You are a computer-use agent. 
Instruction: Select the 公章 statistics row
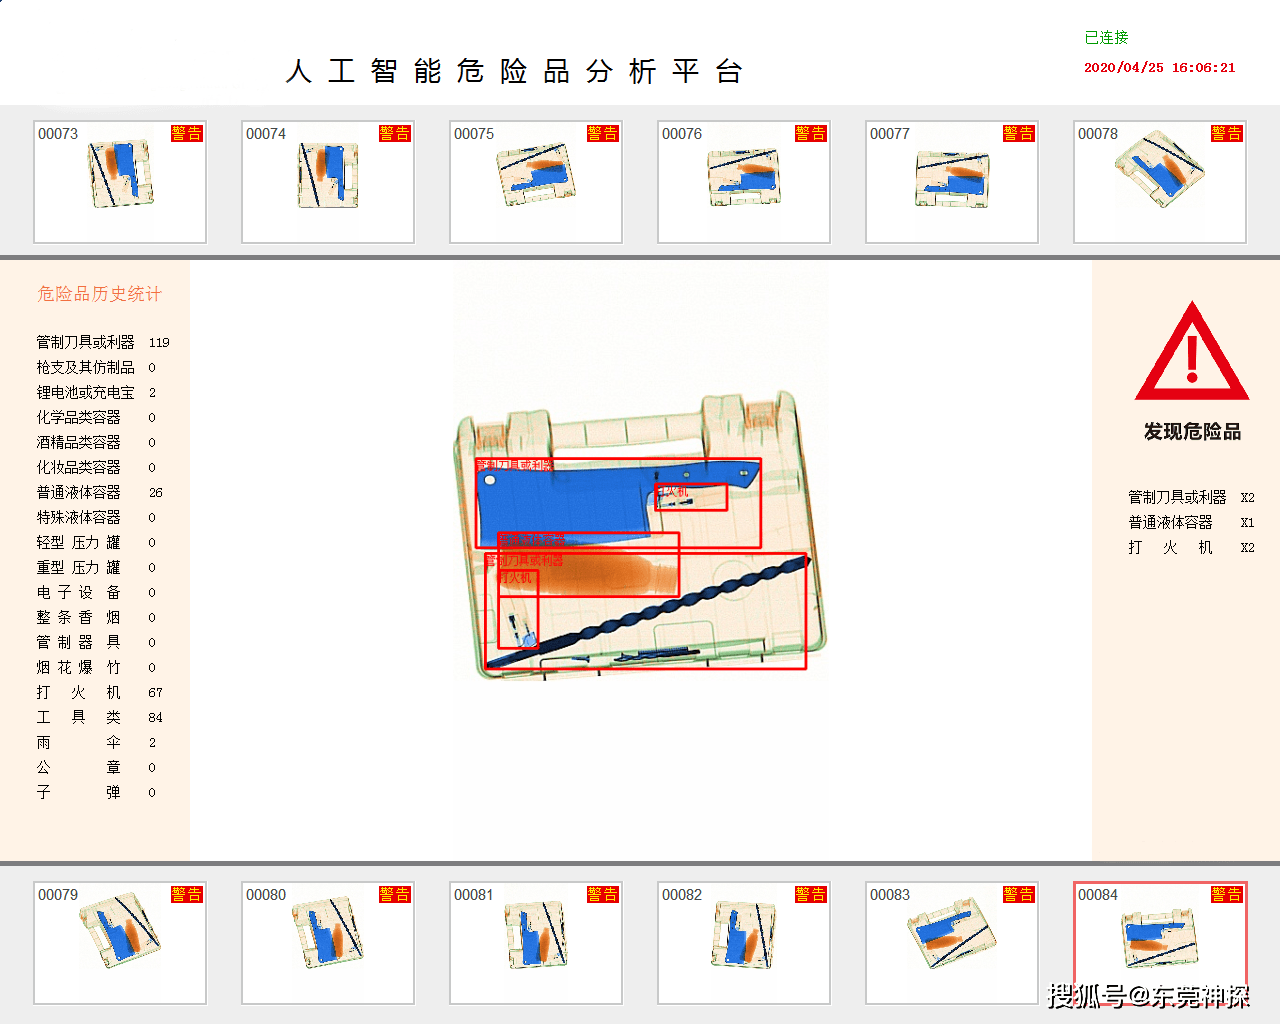pos(97,767)
